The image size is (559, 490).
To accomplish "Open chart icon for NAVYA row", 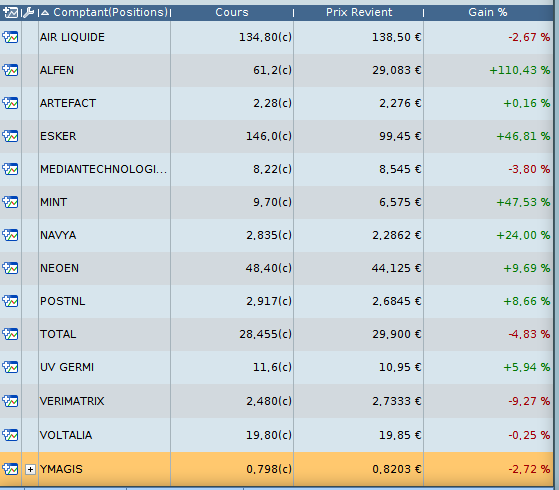I will [10, 235].
